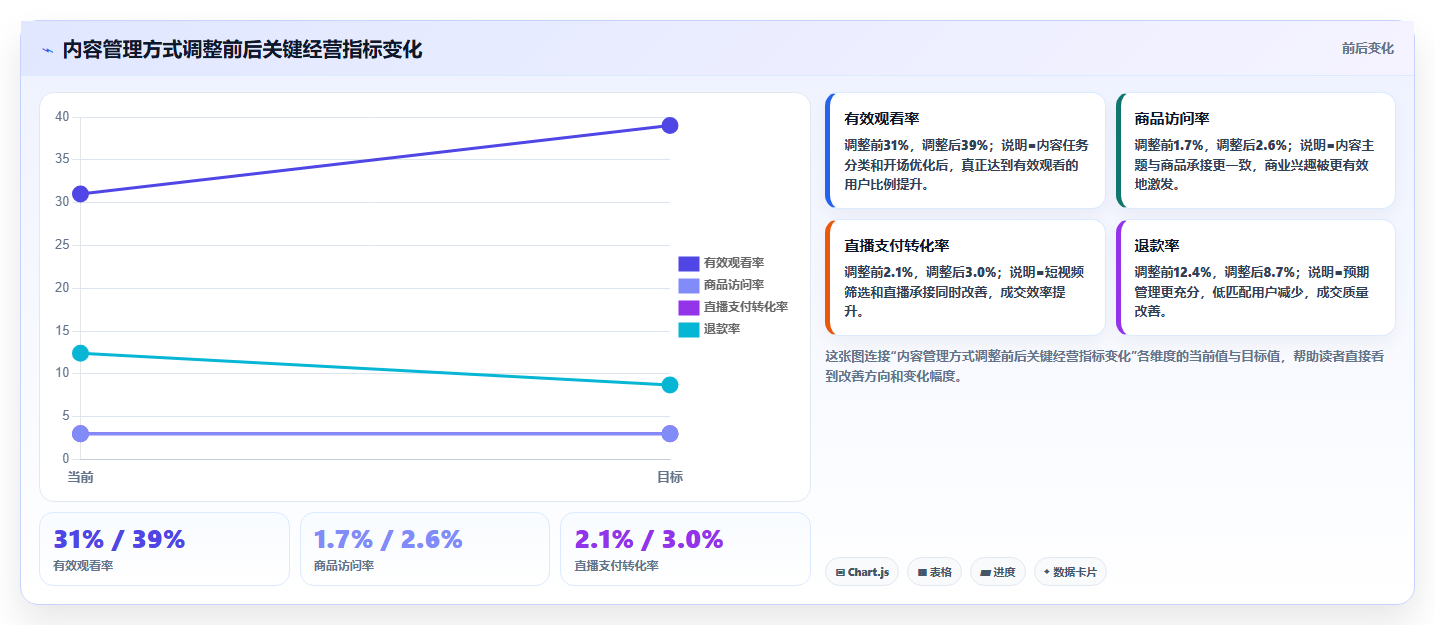Click the 2.1% / 3.0% stat tile
Screen dimensions: 1435x625
[x=685, y=549]
